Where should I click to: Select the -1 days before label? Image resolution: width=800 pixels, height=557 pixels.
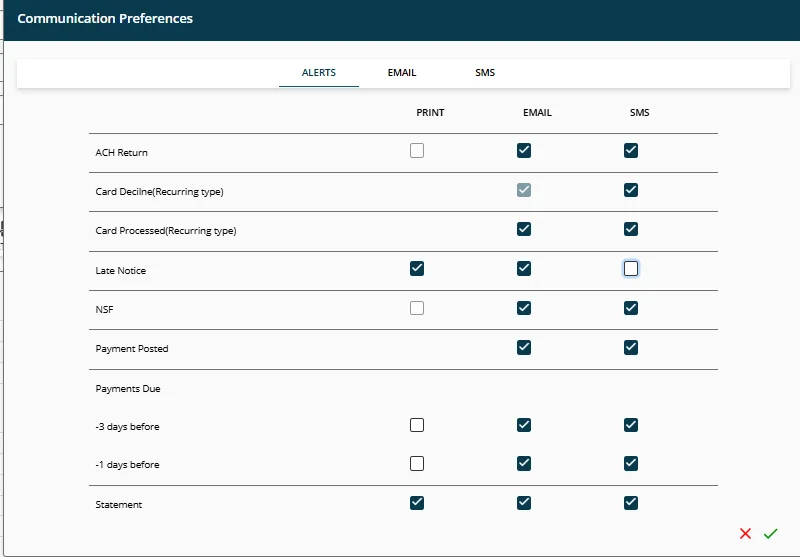tap(127, 465)
